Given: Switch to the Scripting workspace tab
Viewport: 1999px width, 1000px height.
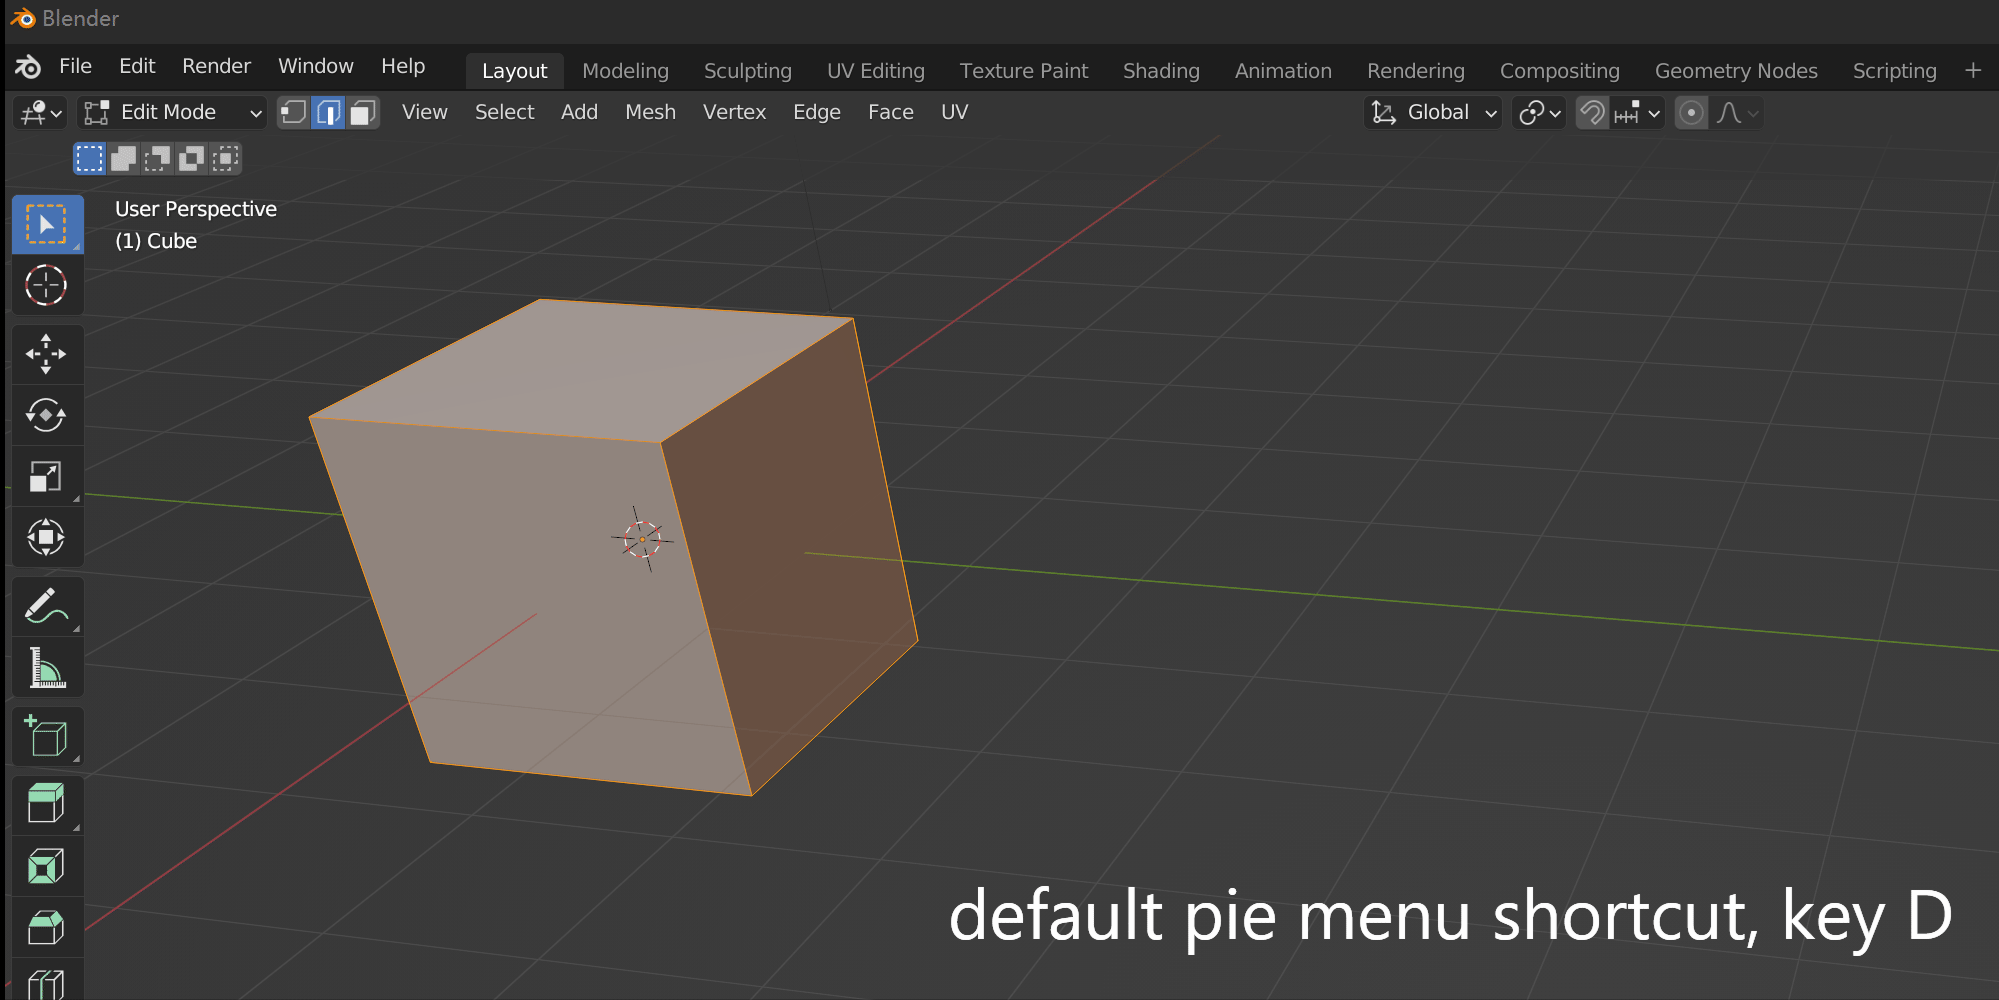Looking at the screenshot, I should (1894, 71).
